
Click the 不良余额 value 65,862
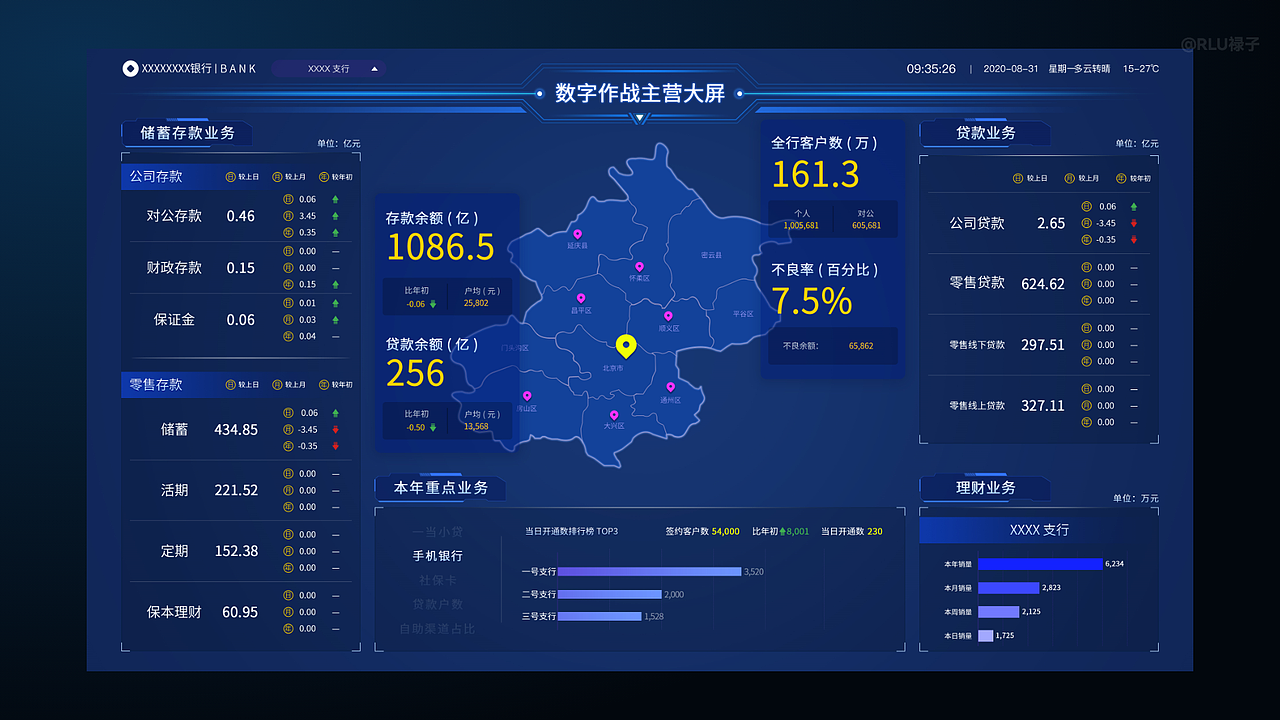point(861,346)
